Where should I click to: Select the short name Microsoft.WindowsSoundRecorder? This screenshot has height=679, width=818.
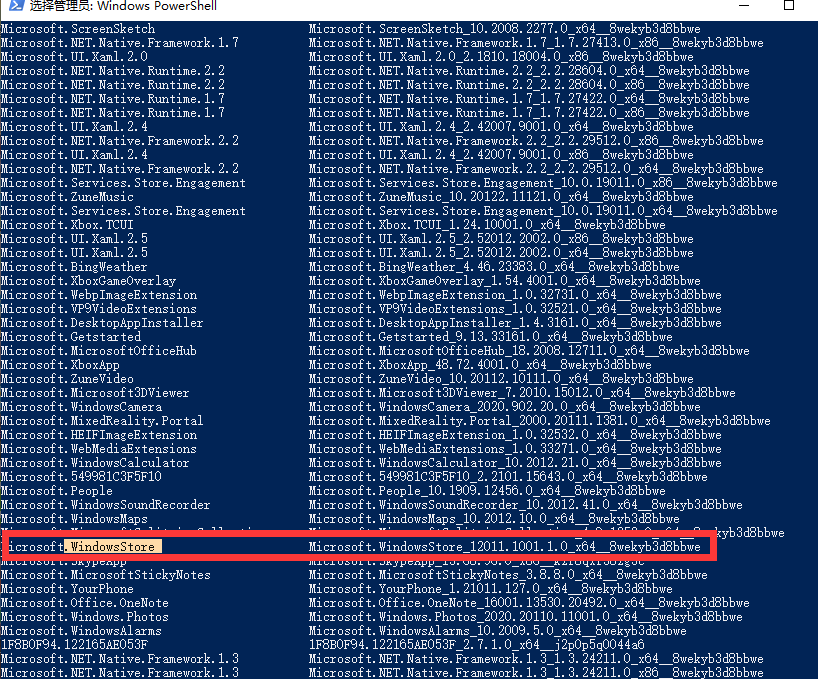click(106, 506)
